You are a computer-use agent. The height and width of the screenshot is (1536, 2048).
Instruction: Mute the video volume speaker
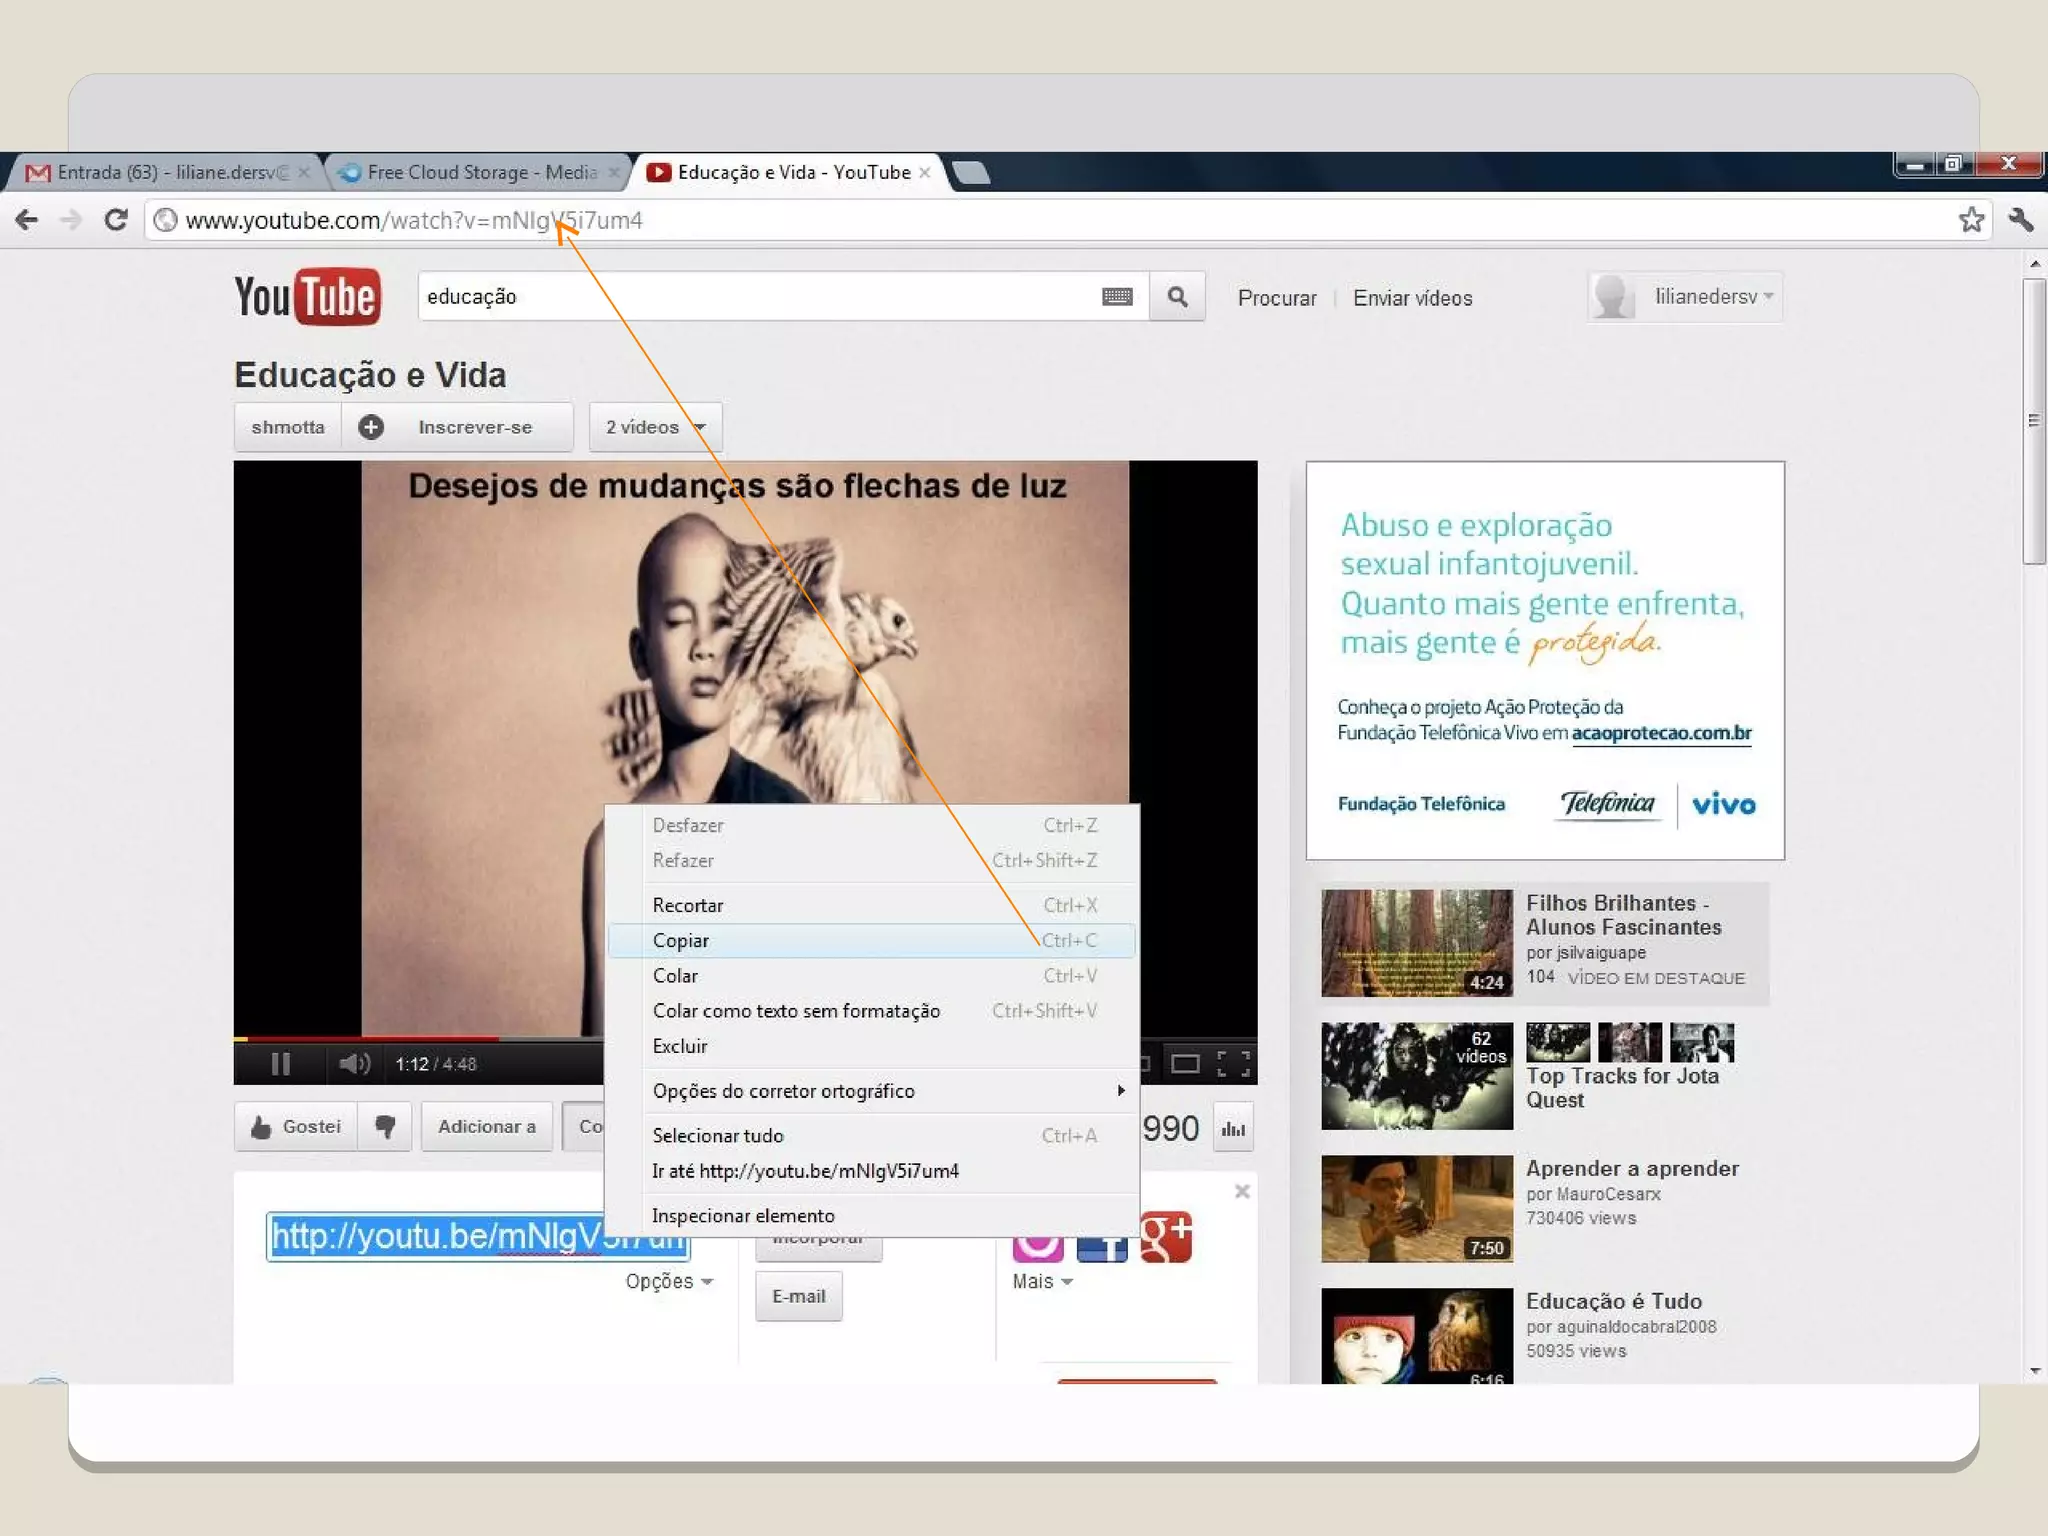pyautogui.click(x=353, y=1064)
